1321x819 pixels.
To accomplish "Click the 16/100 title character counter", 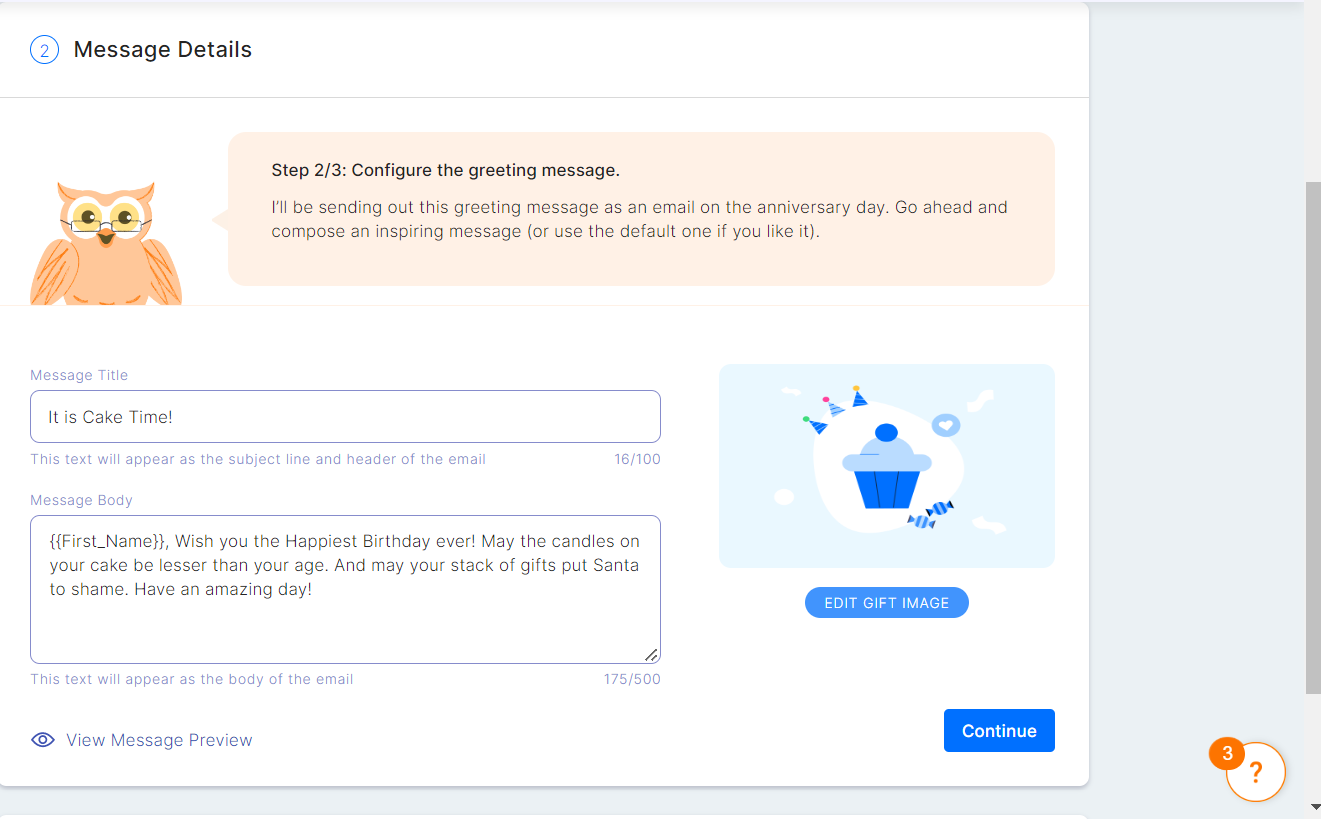I will coord(637,460).
